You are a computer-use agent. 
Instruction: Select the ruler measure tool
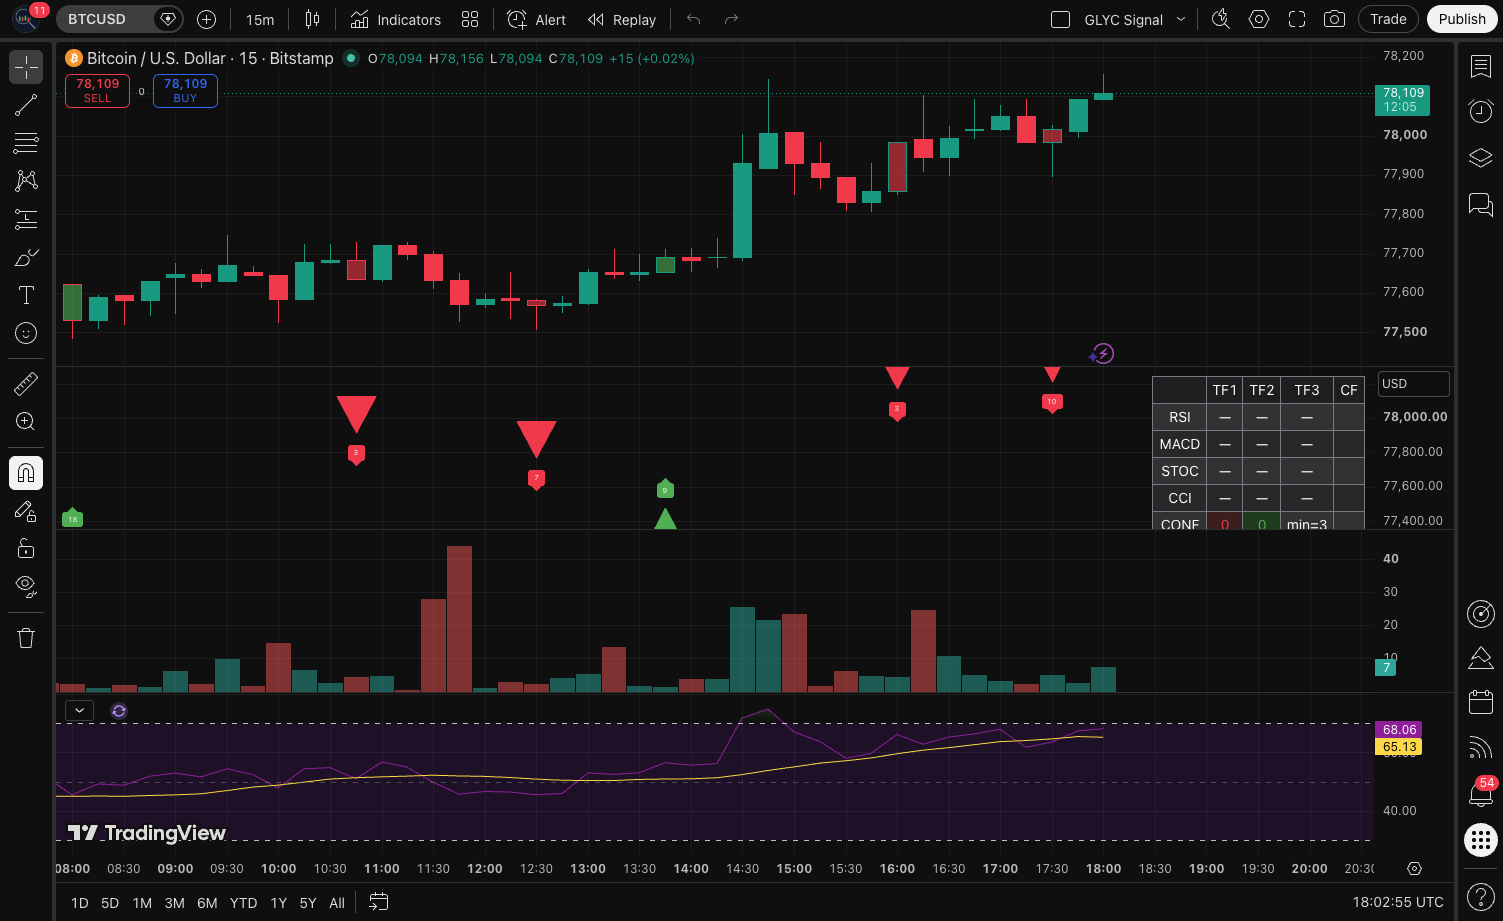click(x=26, y=383)
